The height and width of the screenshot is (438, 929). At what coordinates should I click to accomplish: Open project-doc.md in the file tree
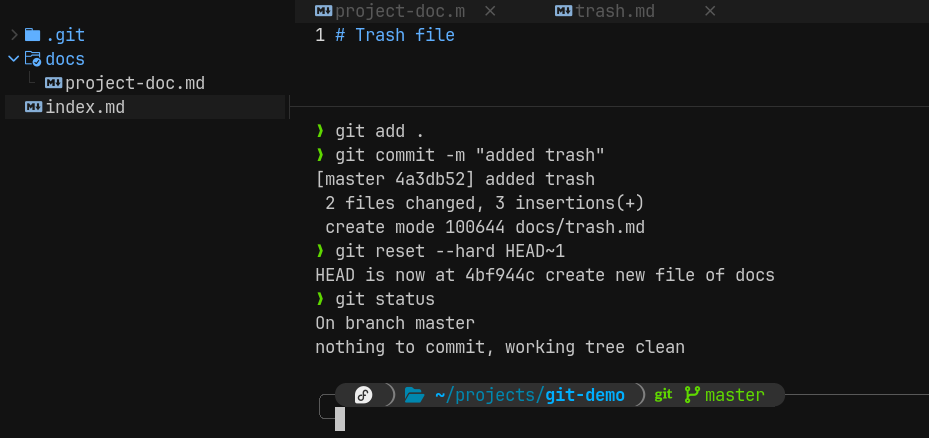pyautogui.click(x=135, y=84)
